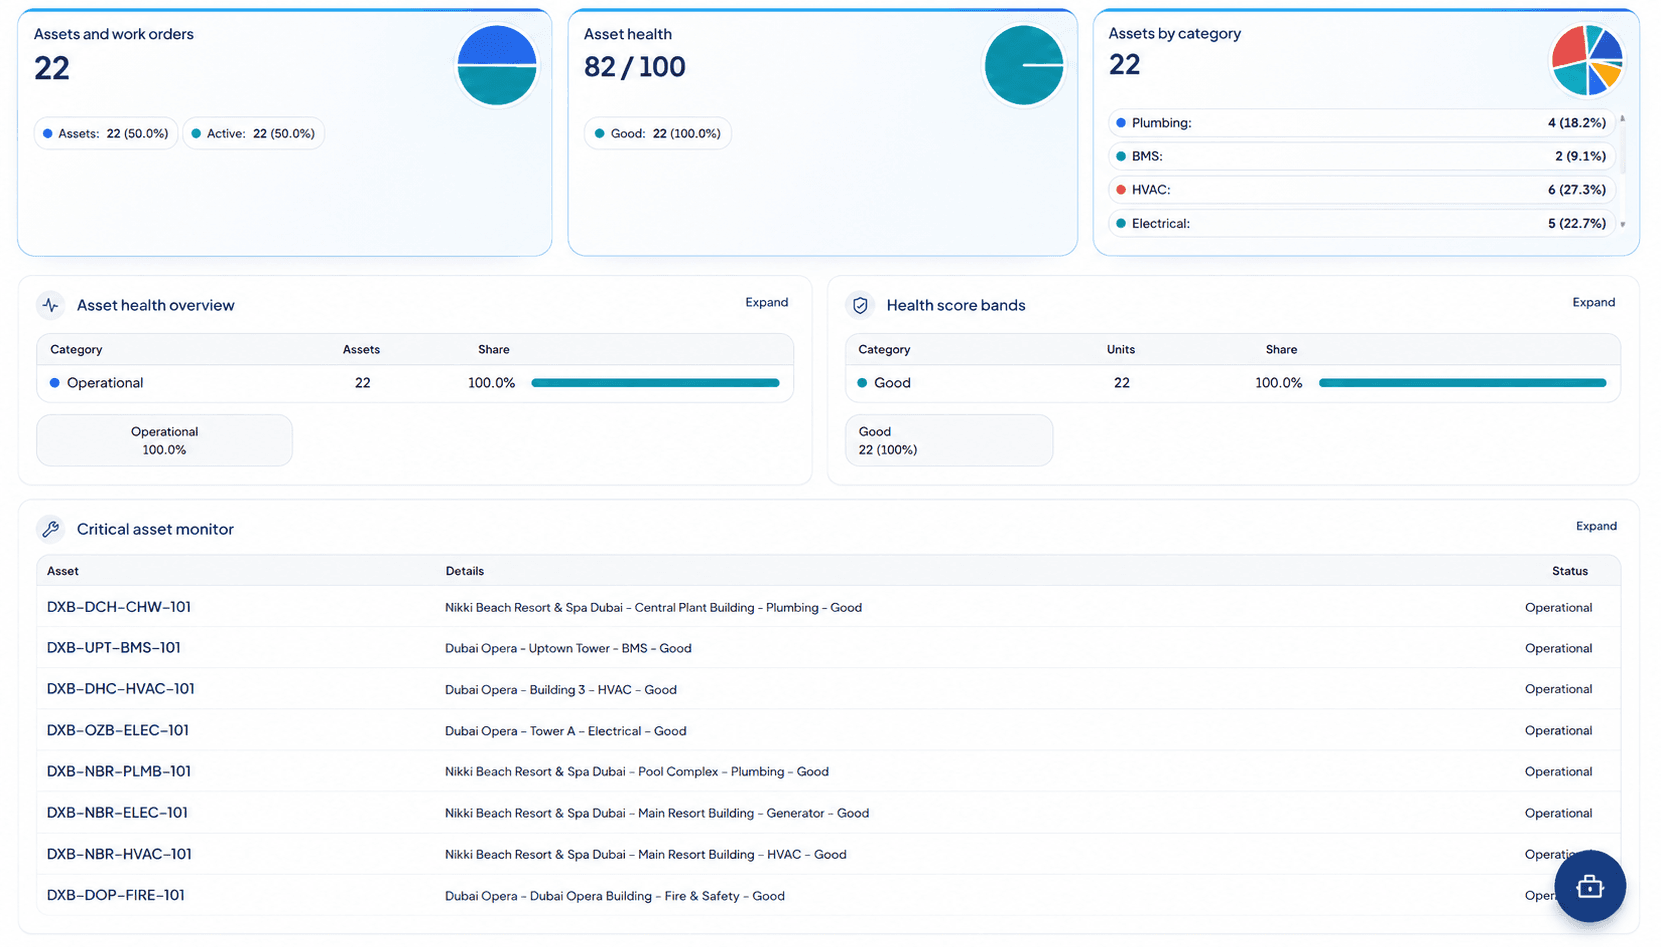Open asset DXB-DOP-FIRE-101
The image size is (1661, 947).
116,896
